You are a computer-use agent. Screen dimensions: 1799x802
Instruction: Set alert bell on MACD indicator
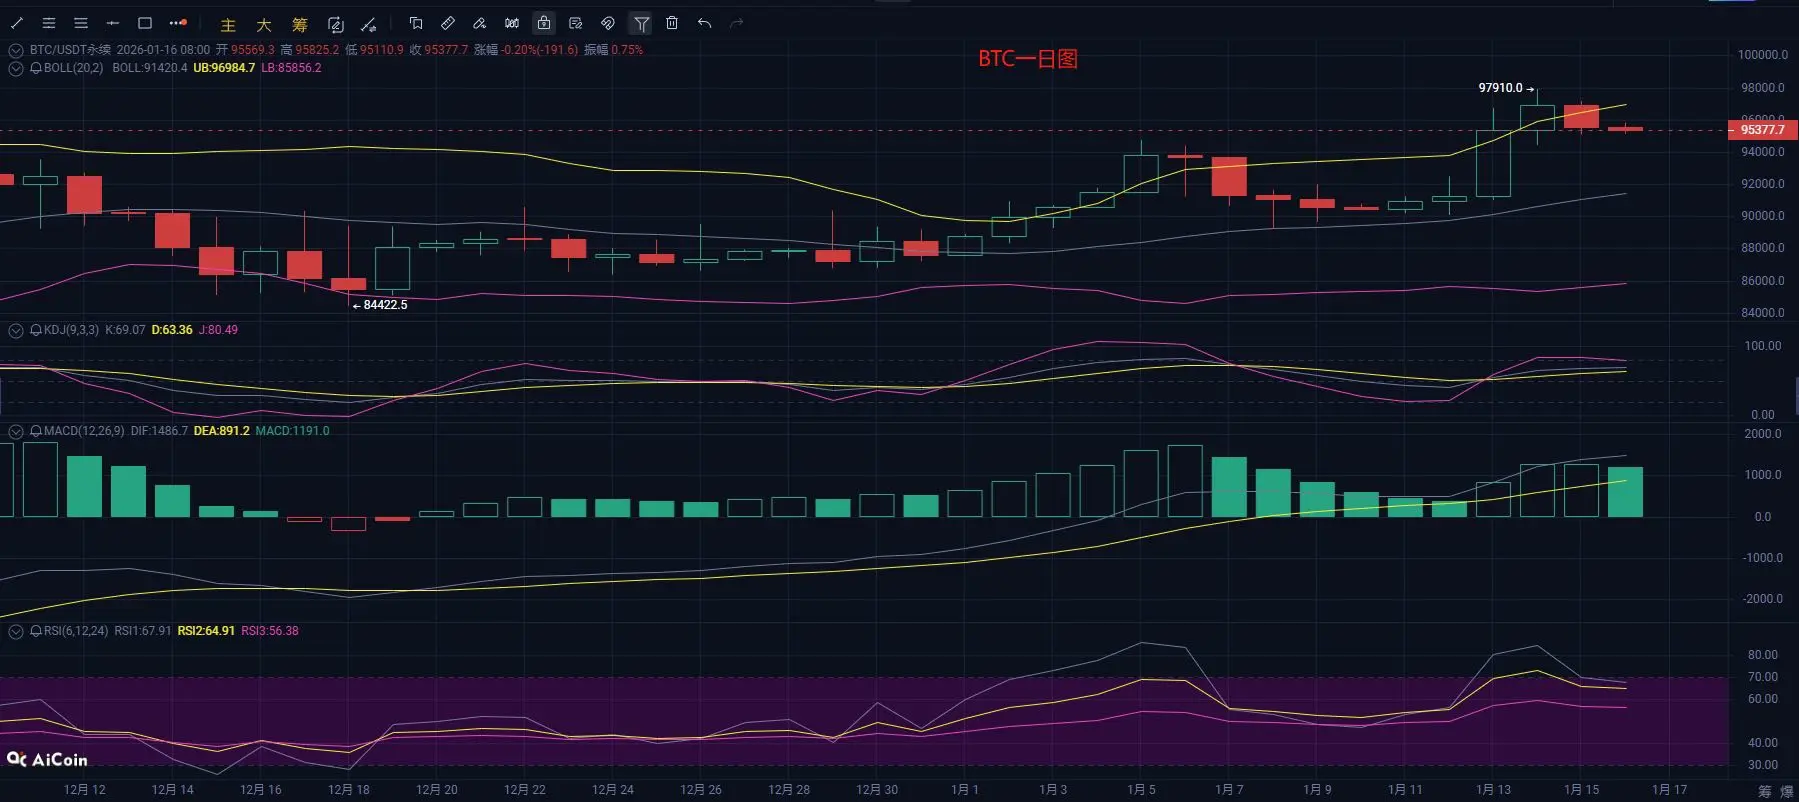click(36, 431)
